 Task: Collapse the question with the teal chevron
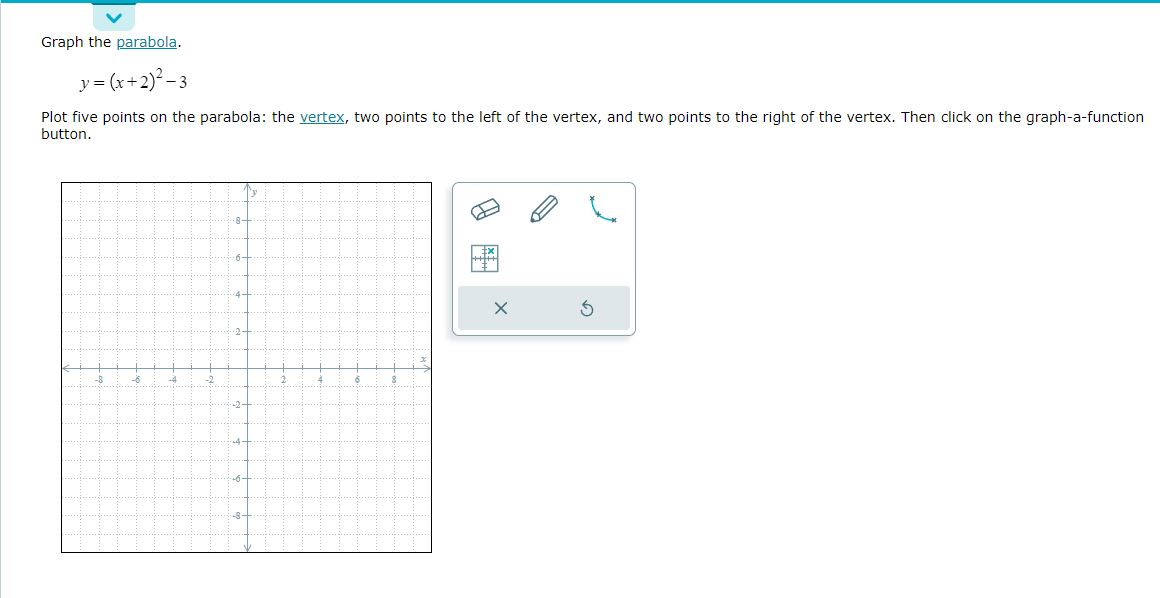113,16
